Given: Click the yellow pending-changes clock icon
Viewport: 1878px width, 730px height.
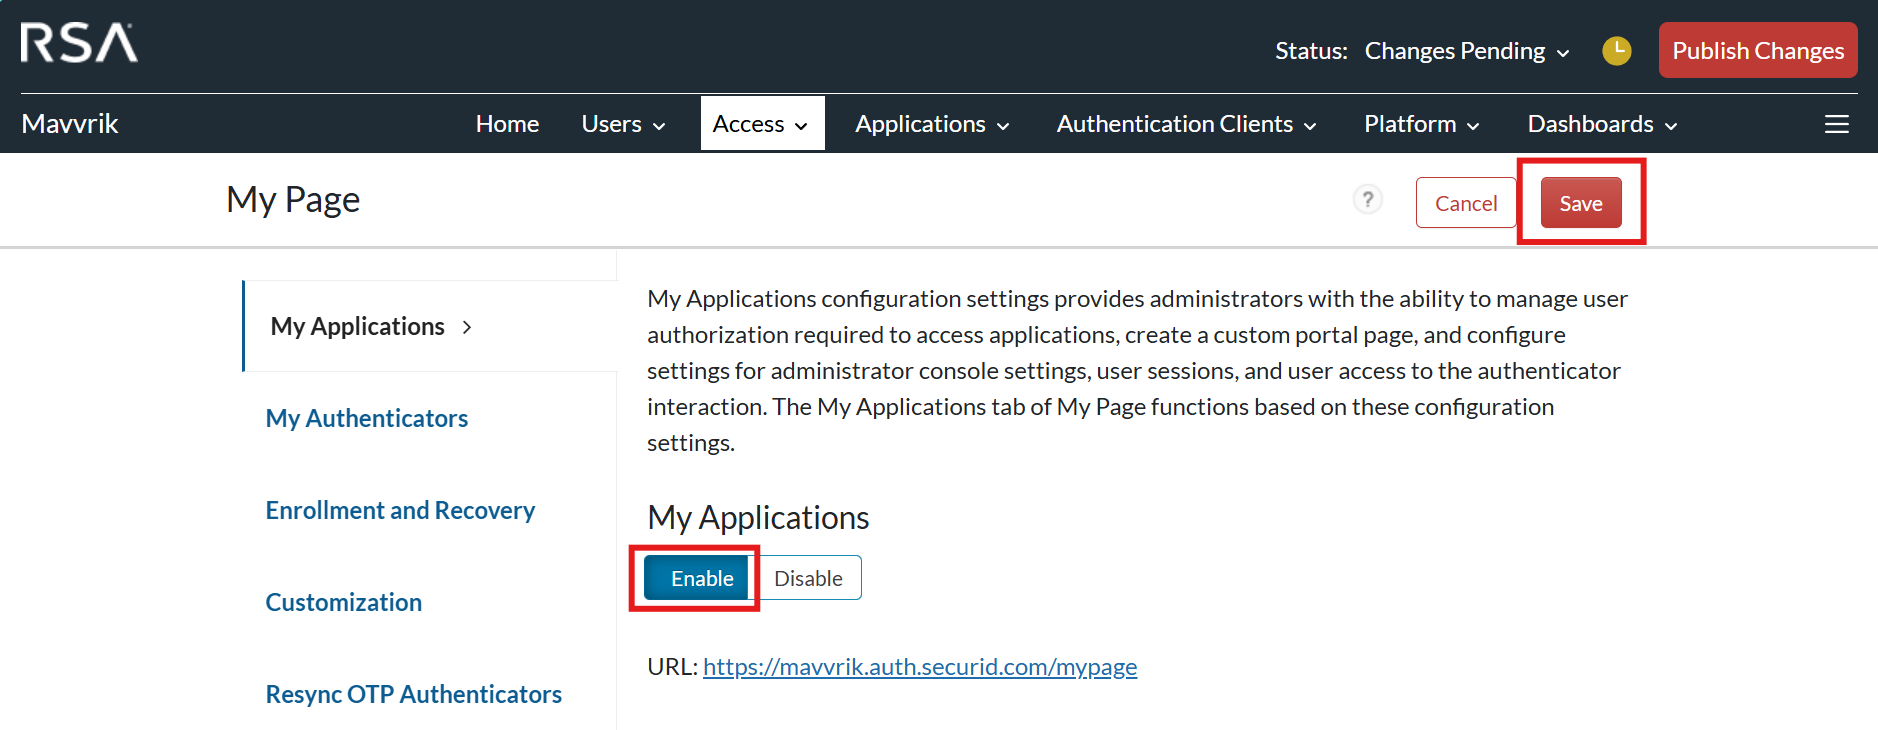Looking at the screenshot, I should tap(1616, 51).
